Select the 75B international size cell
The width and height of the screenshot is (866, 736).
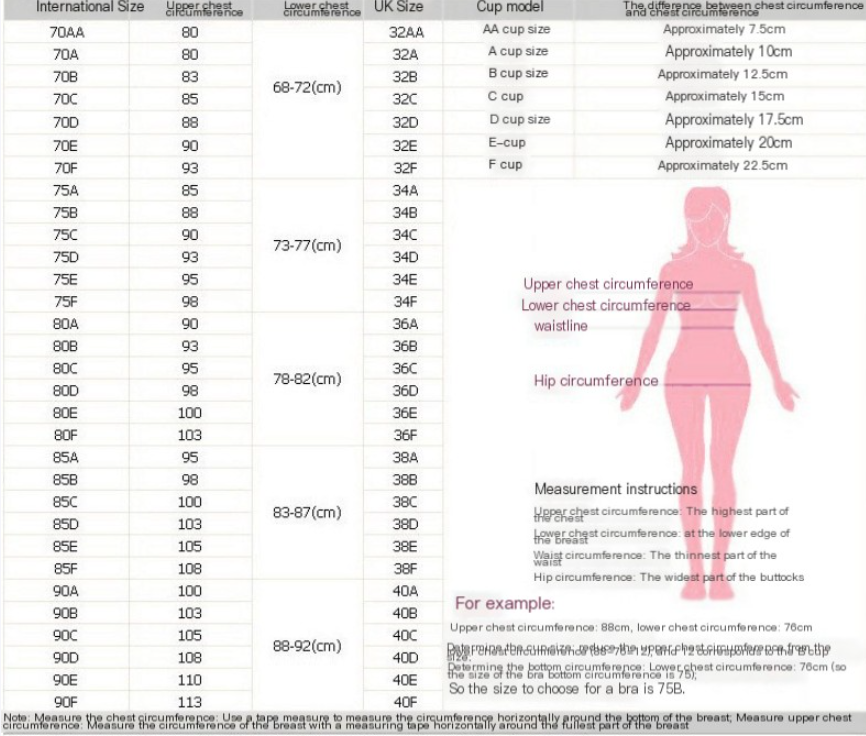pyautogui.click(x=66, y=212)
